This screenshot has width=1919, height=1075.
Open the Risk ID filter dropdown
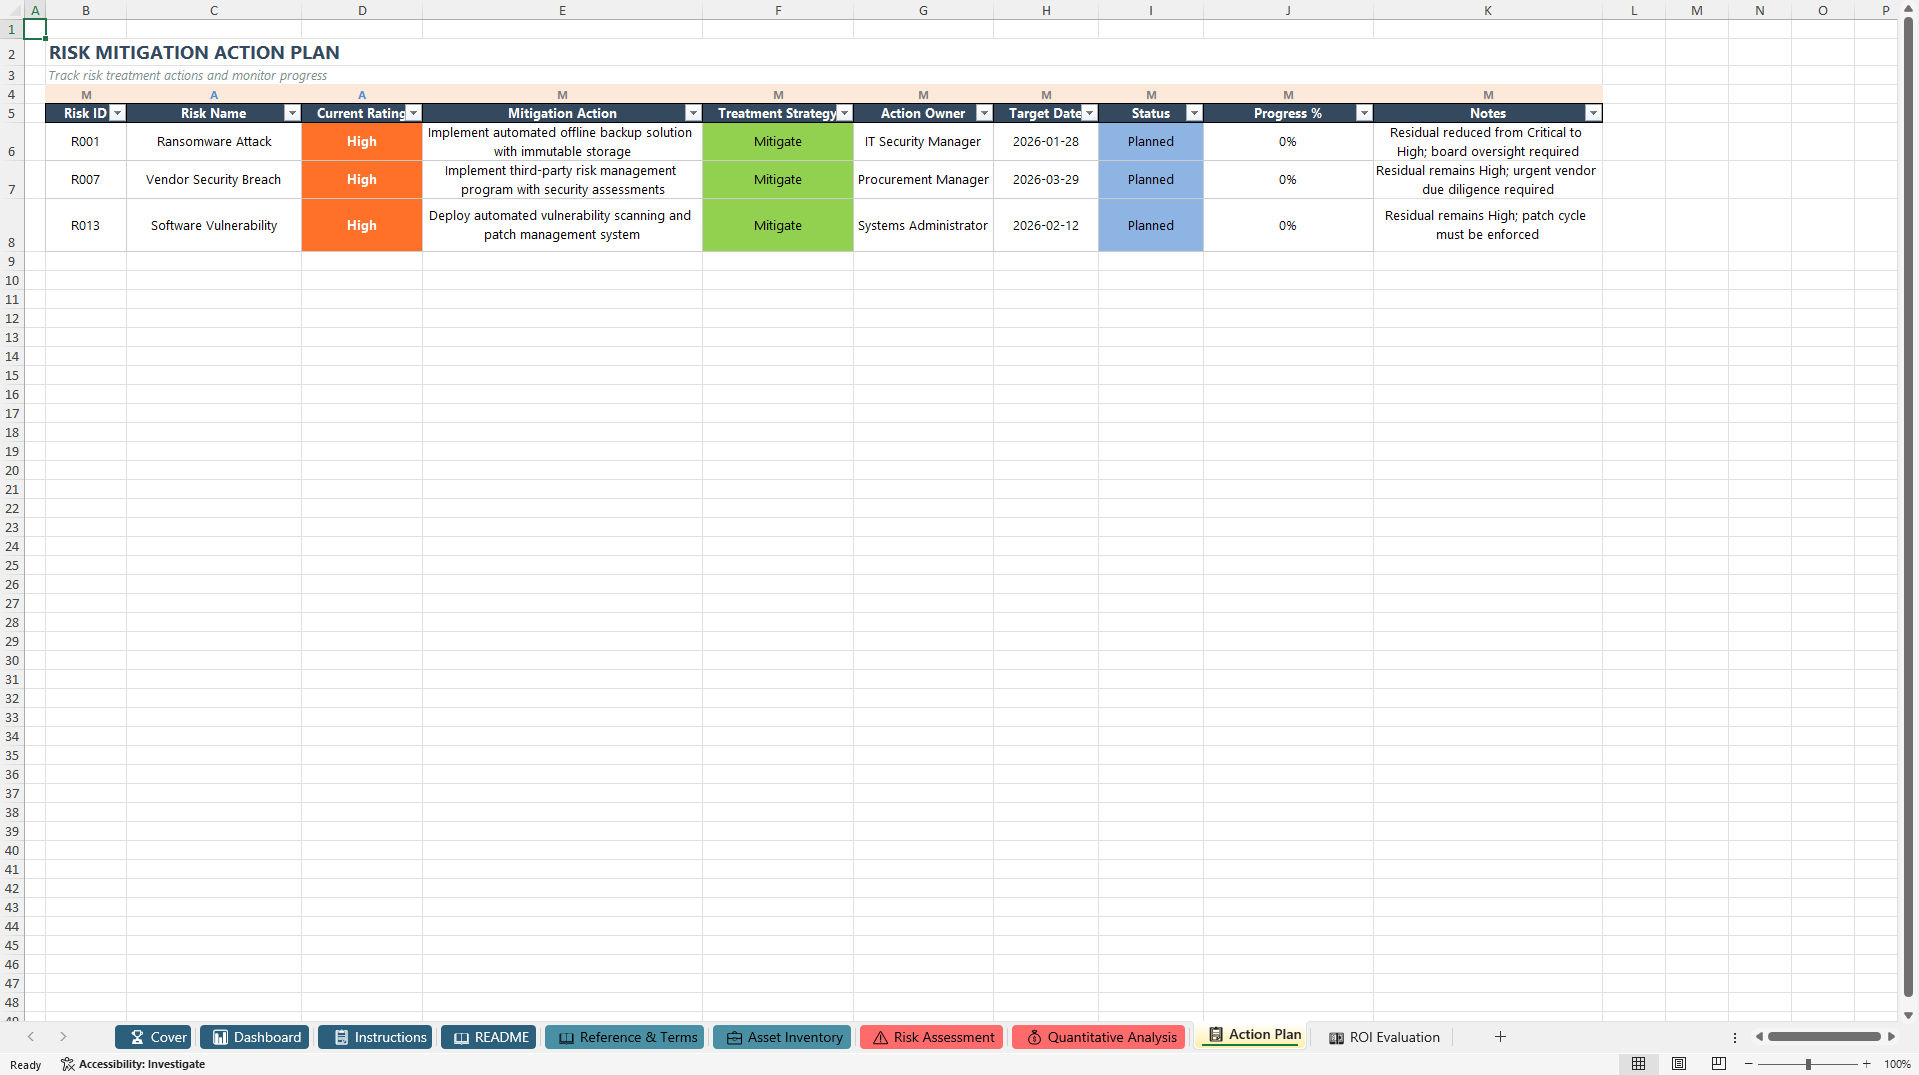pyautogui.click(x=117, y=113)
